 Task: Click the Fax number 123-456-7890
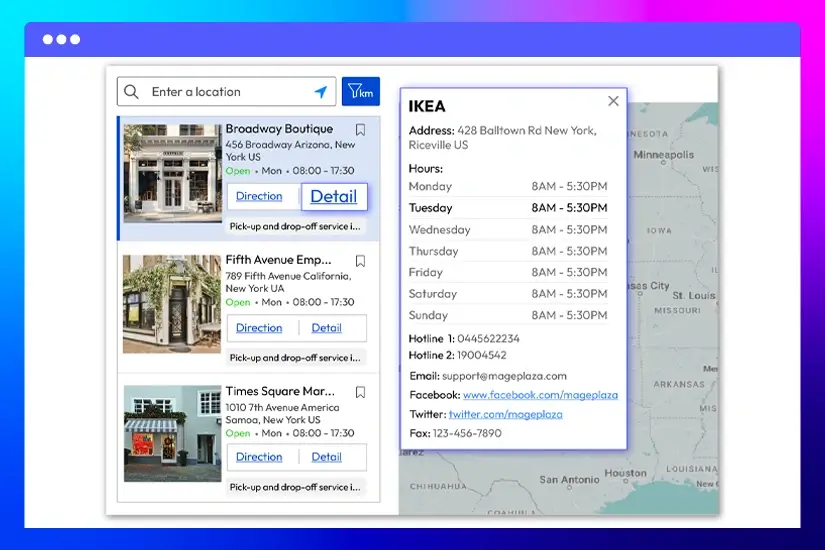tap(467, 433)
